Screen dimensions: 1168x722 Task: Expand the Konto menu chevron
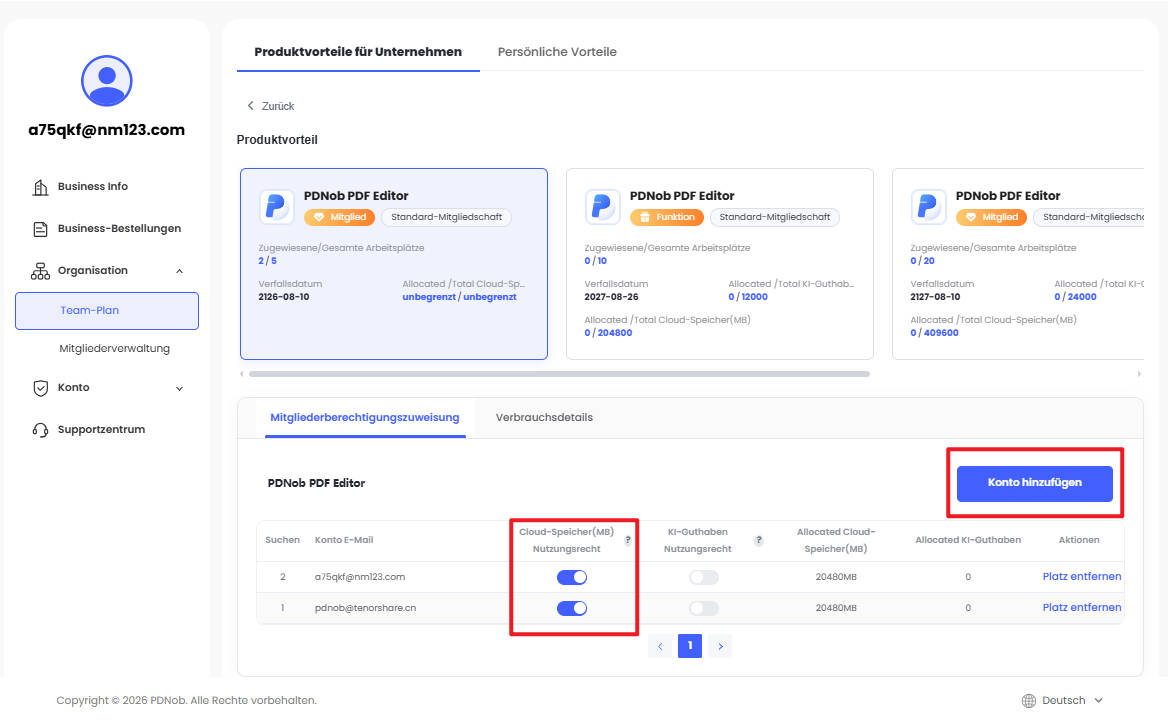(180, 388)
